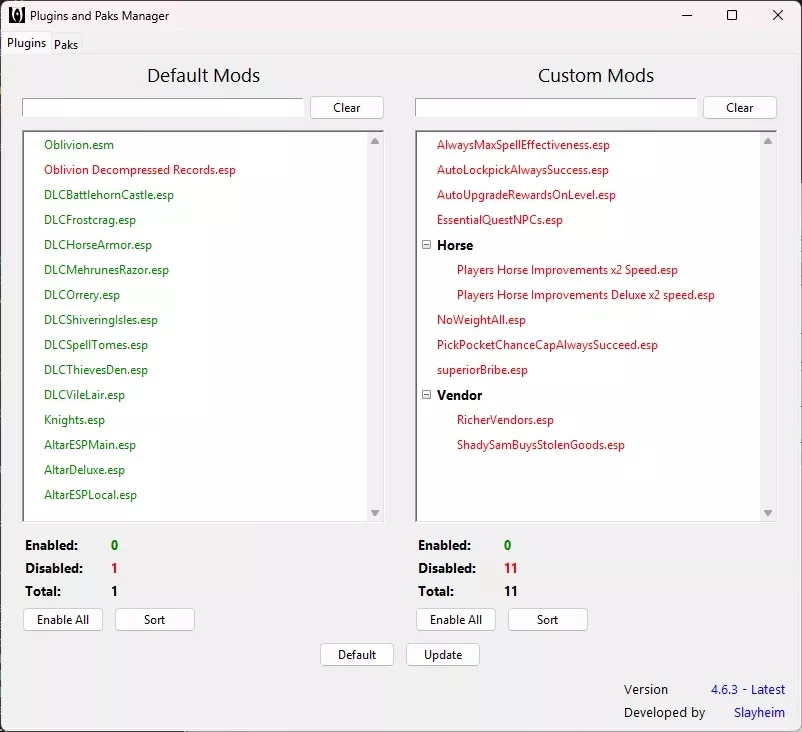Screen dimensions: 802x732
Task: Click the Default Mods list scrollbar
Action: (377, 330)
